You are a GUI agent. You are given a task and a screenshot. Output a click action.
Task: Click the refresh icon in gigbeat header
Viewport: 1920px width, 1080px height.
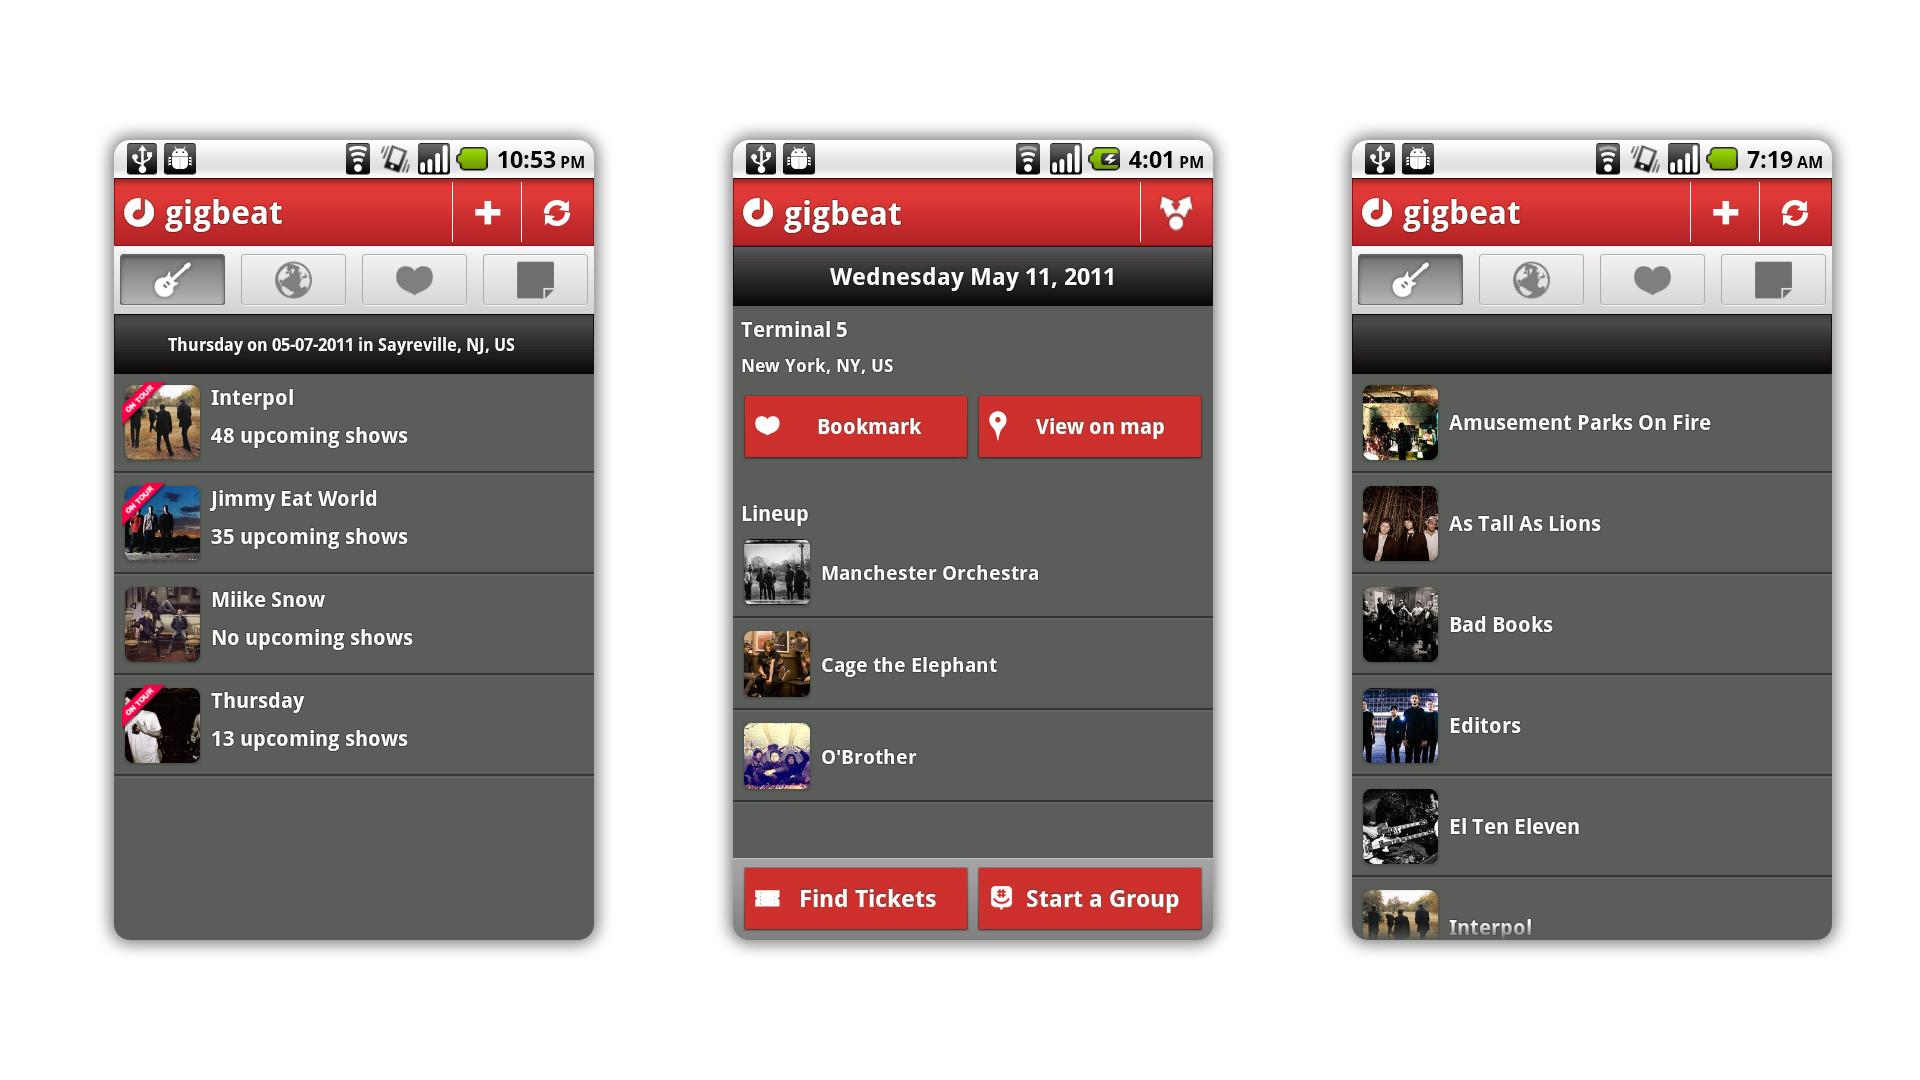click(x=556, y=214)
